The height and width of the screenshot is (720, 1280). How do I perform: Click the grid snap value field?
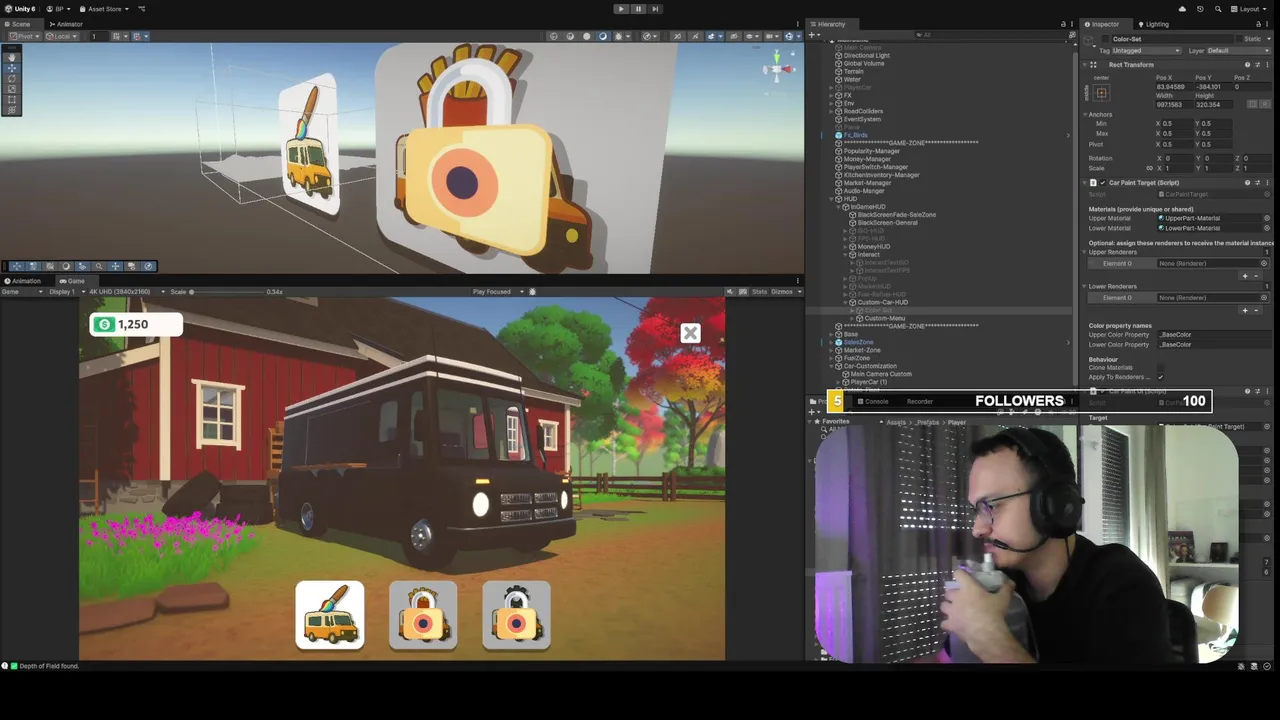(98, 36)
